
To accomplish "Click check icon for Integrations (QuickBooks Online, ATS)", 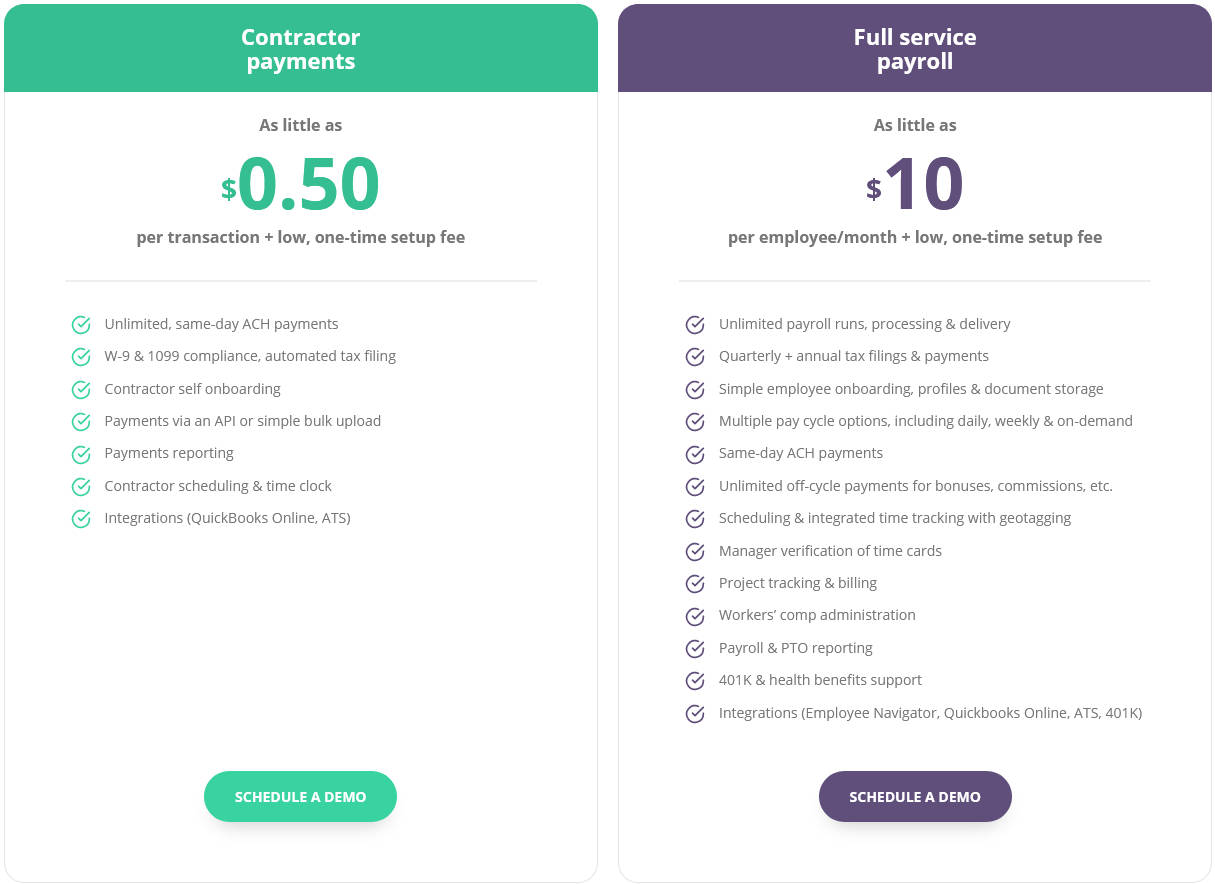I will (81, 519).
